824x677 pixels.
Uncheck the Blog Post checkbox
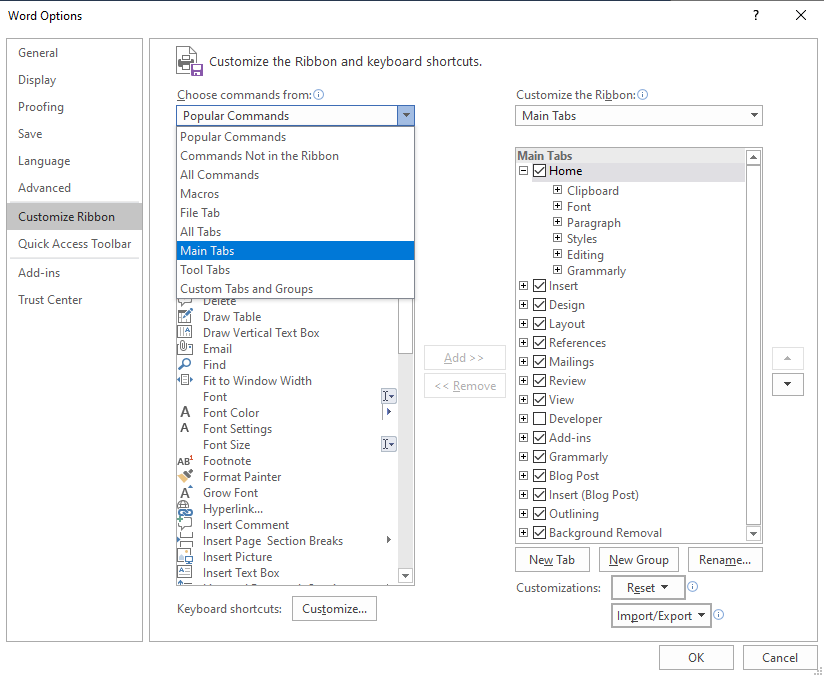point(539,476)
